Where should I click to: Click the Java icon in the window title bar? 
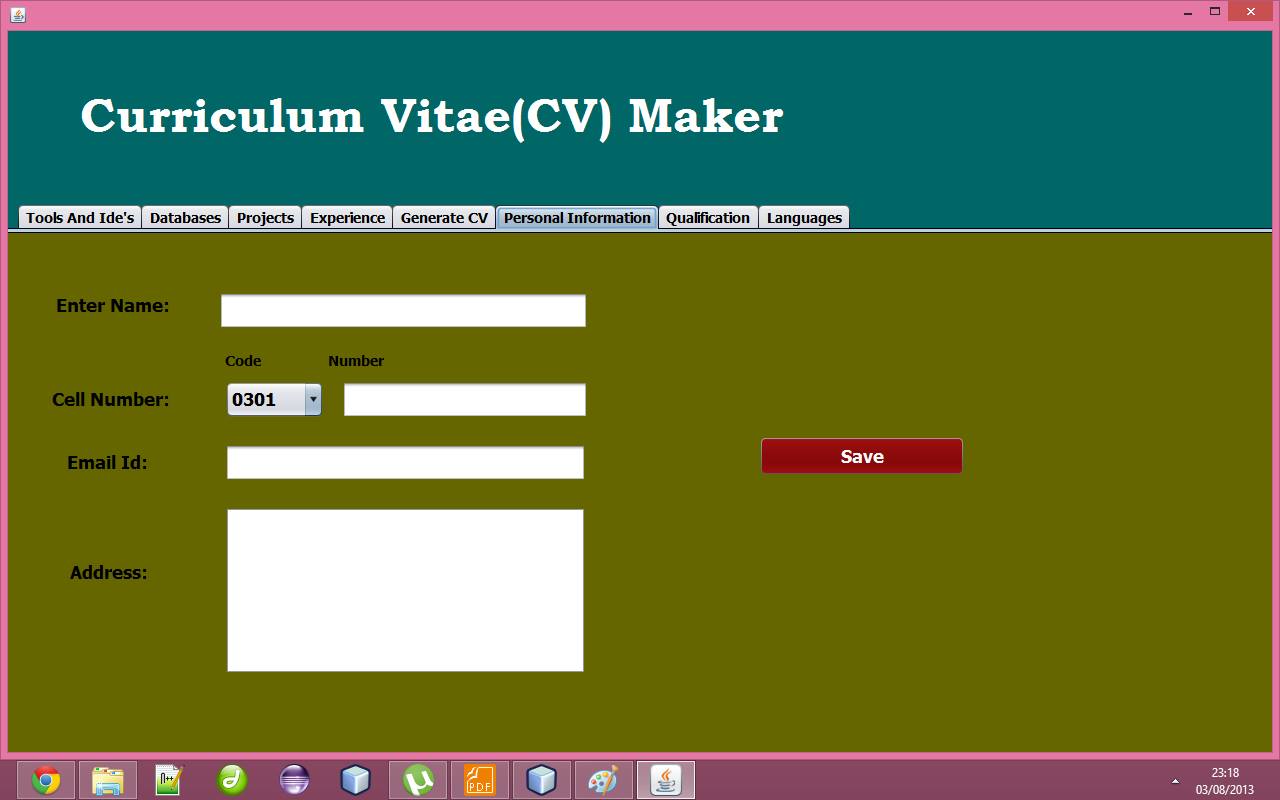pyautogui.click(x=17, y=14)
